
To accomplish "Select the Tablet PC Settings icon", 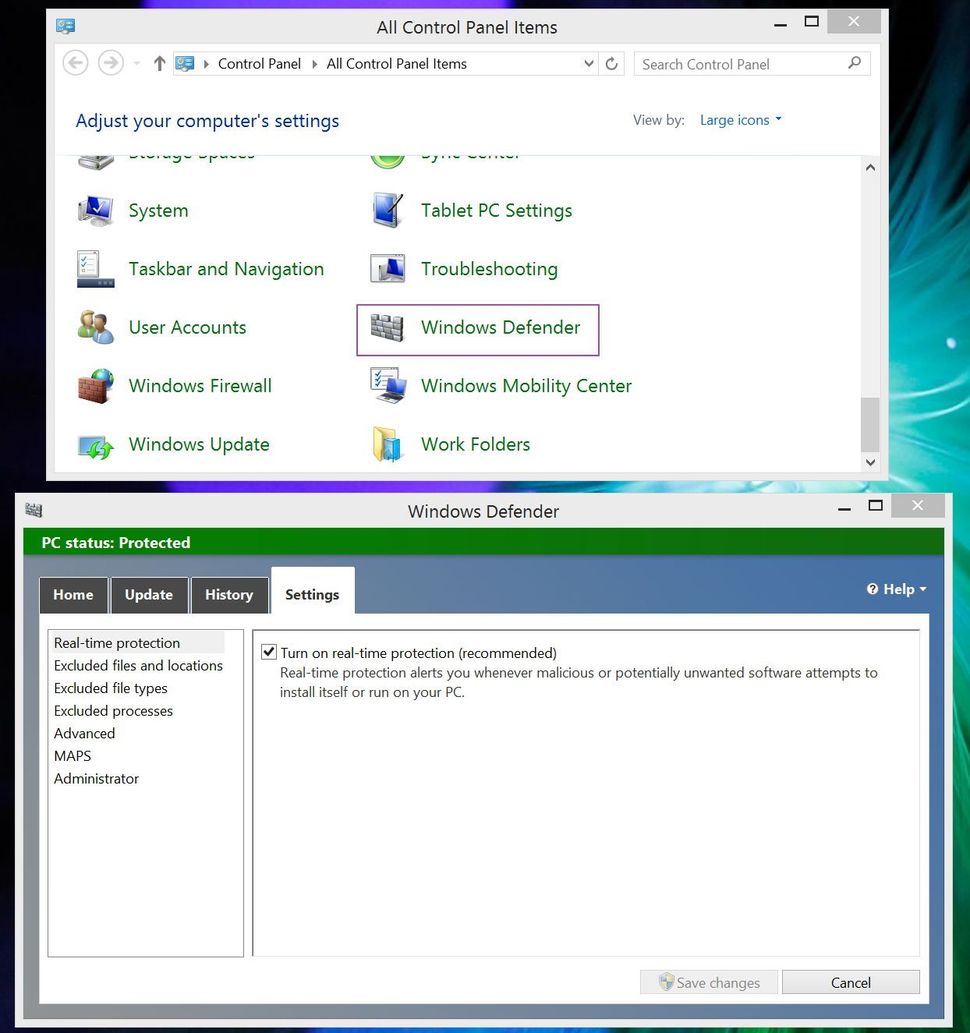I will 497,211.
